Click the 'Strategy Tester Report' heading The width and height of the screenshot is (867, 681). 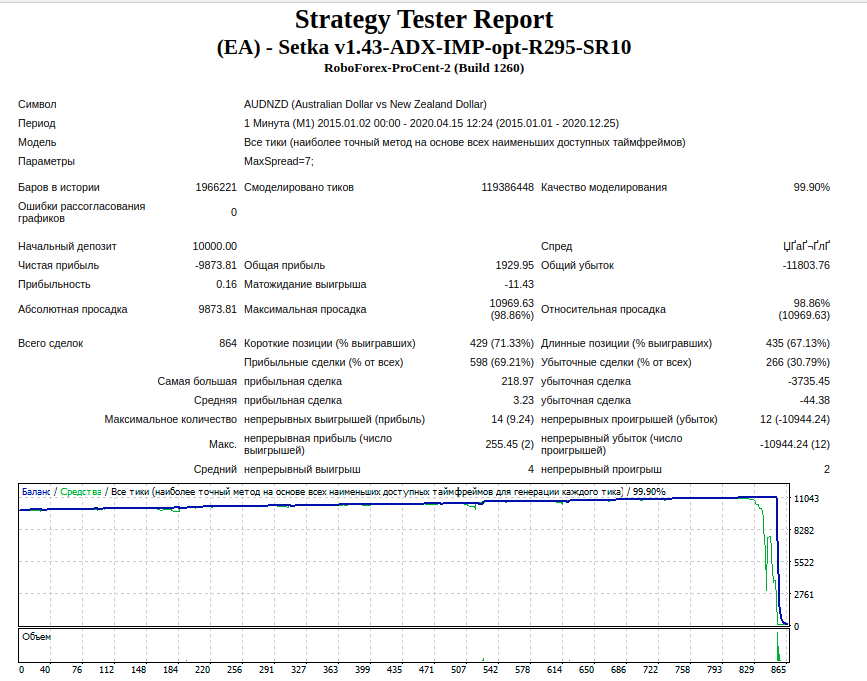coord(424,19)
